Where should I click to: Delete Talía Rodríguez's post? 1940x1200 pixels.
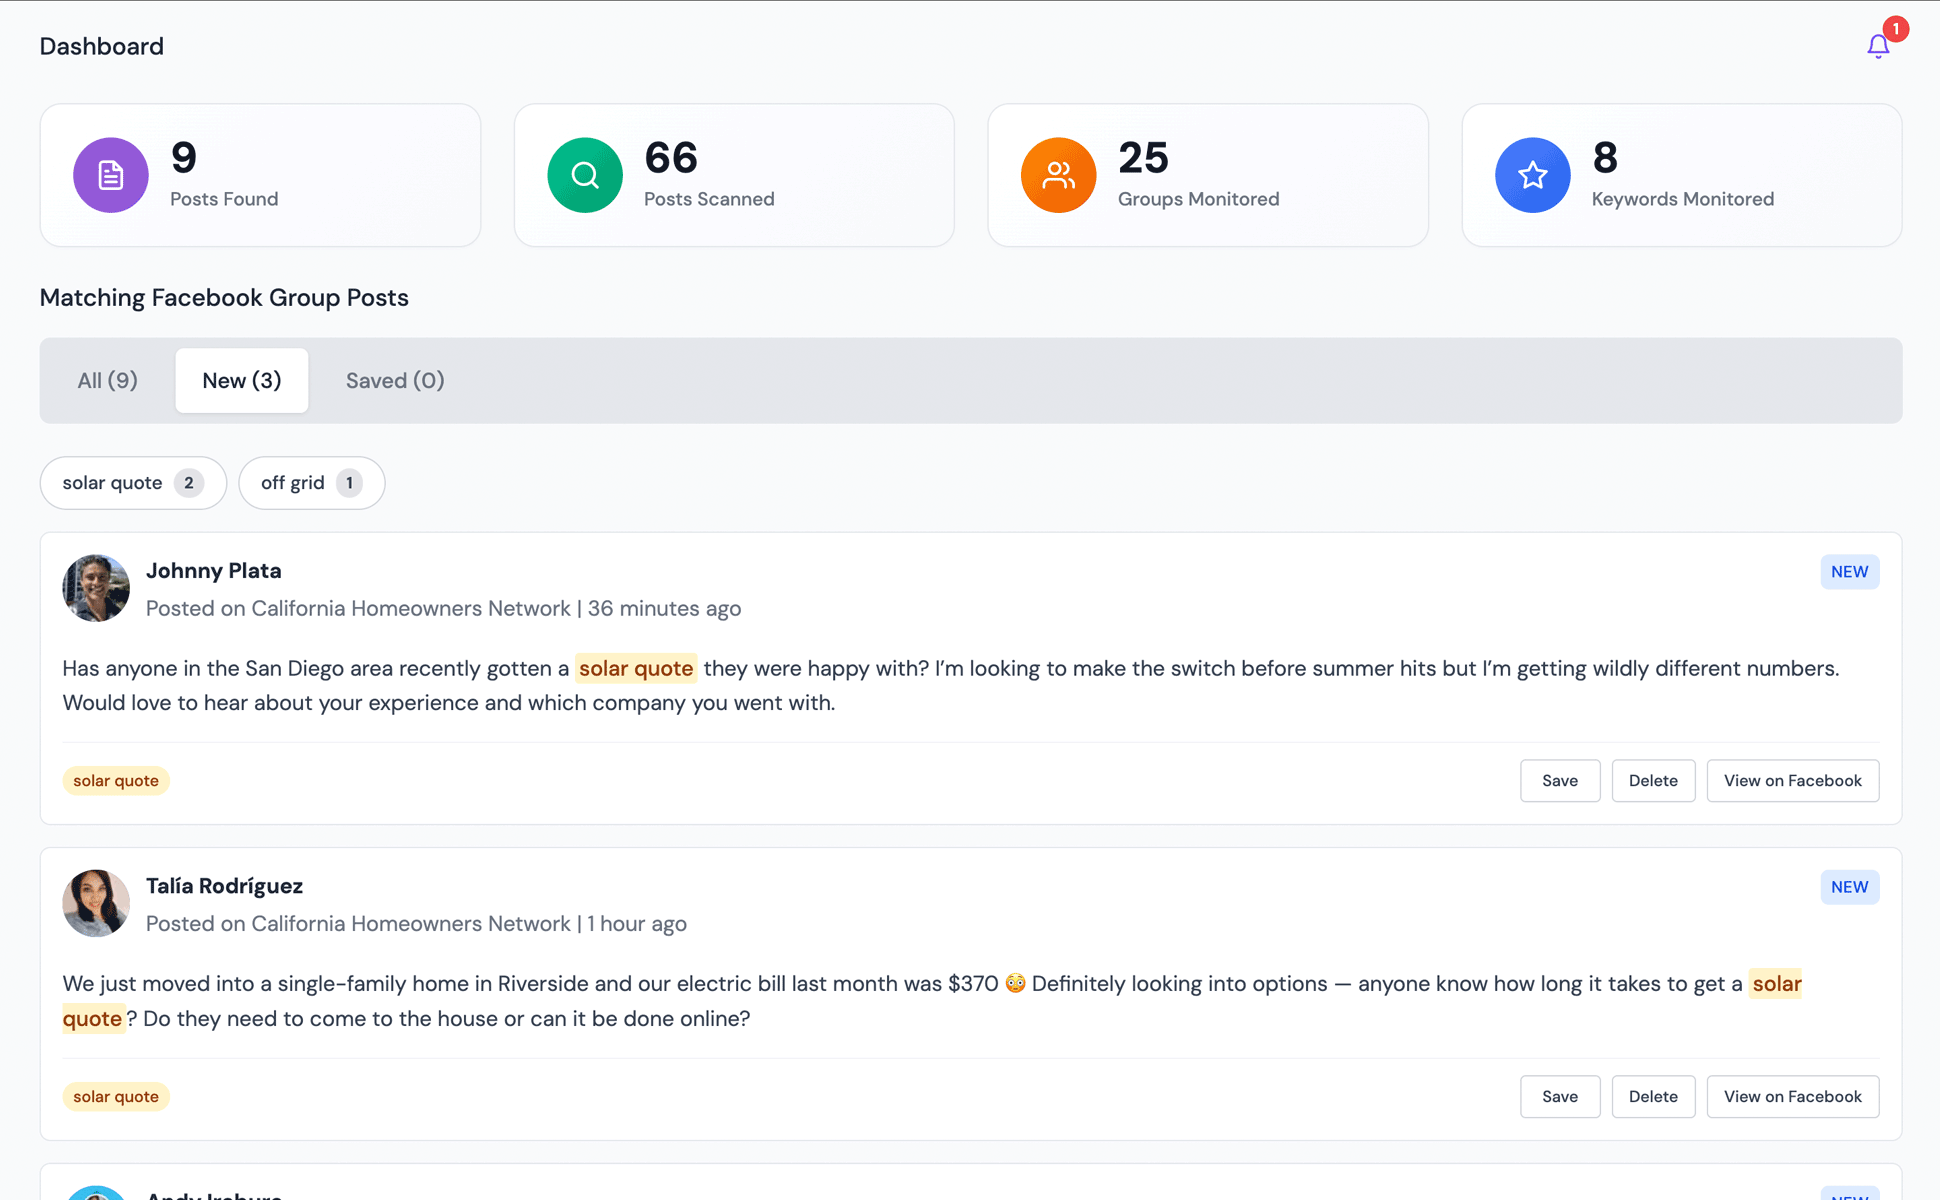pyautogui.click(x=1653, y=1097)
